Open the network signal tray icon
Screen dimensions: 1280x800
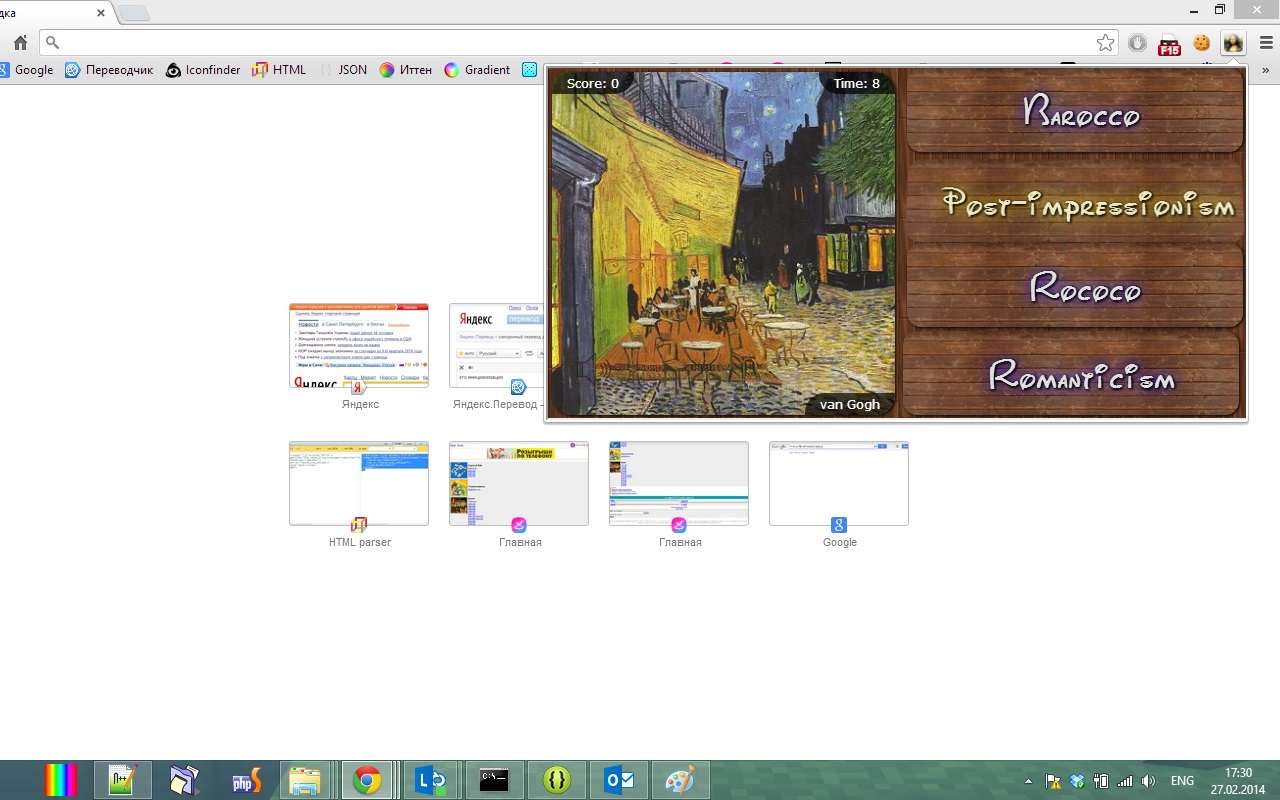click(x=1125, y=781)
